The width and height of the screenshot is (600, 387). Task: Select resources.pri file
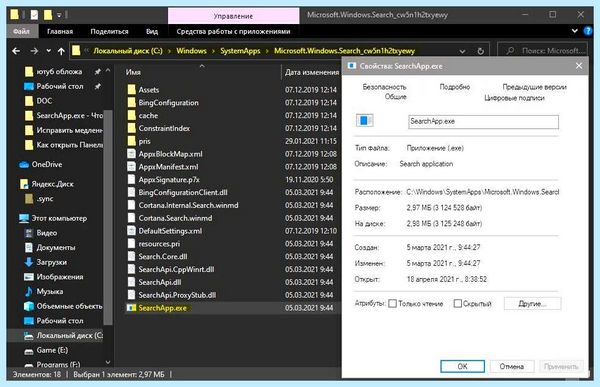click(x=159, y=244)
